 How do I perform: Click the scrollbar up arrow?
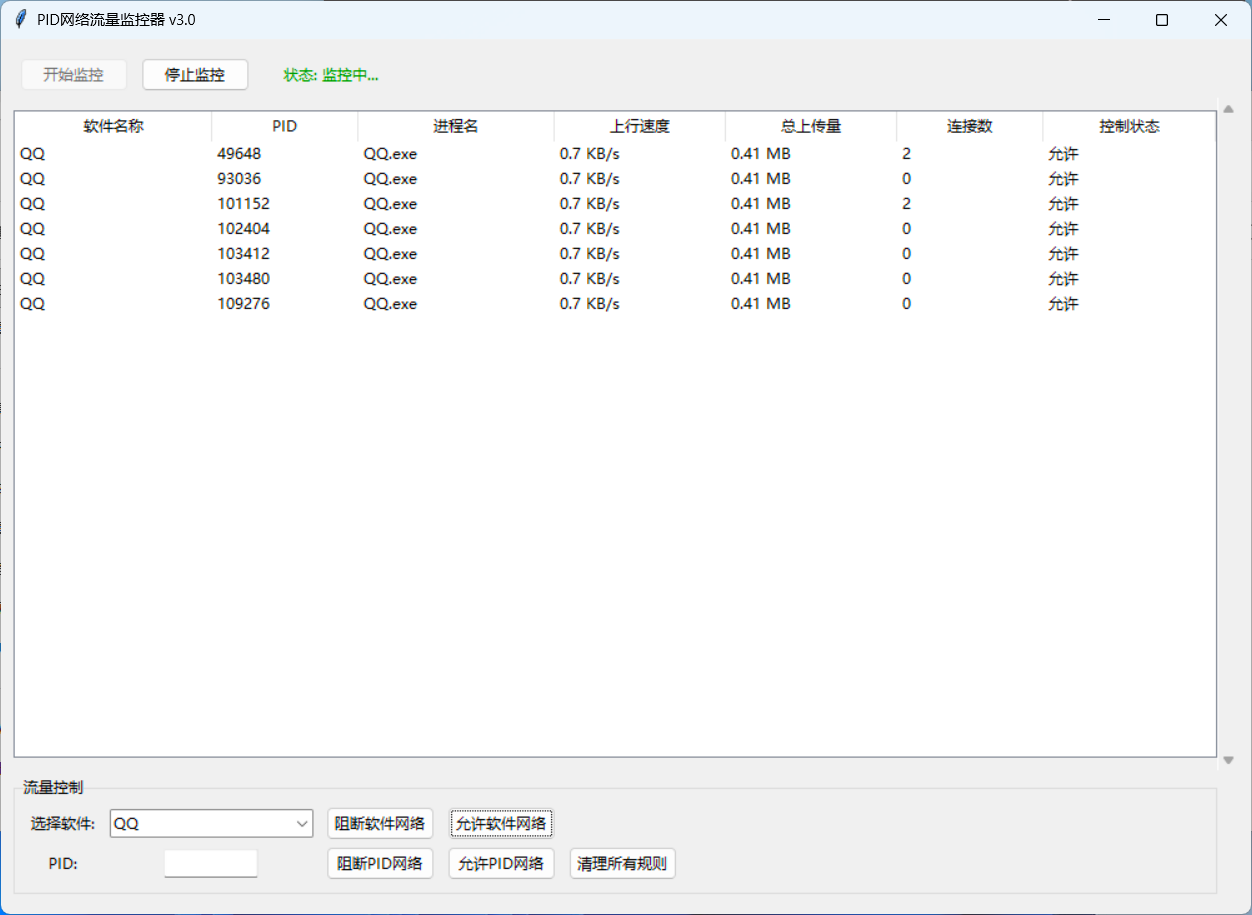coord(1228,110)
